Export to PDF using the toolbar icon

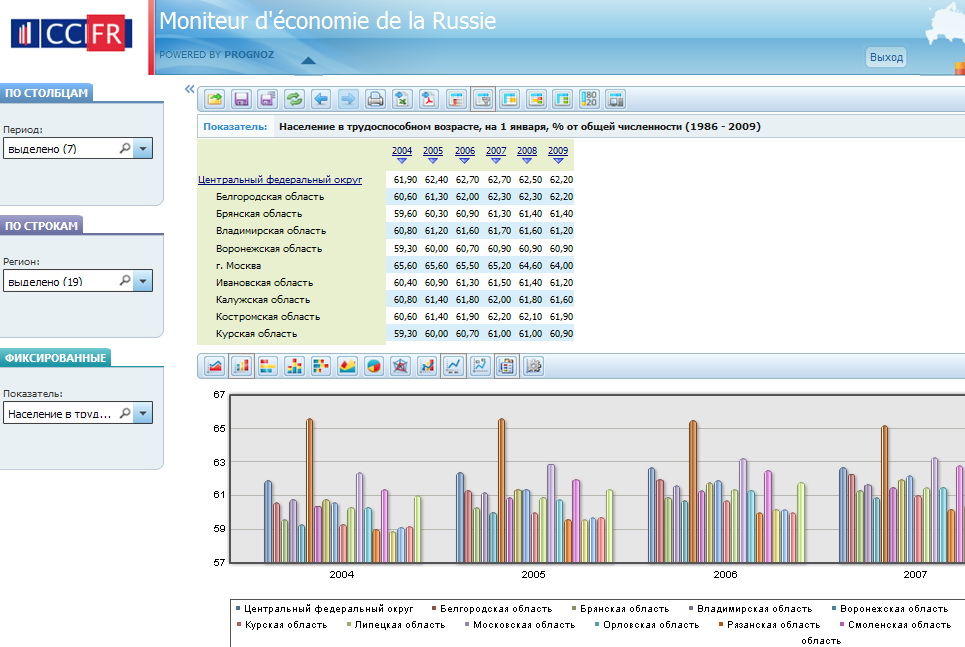tap(429, 99)
